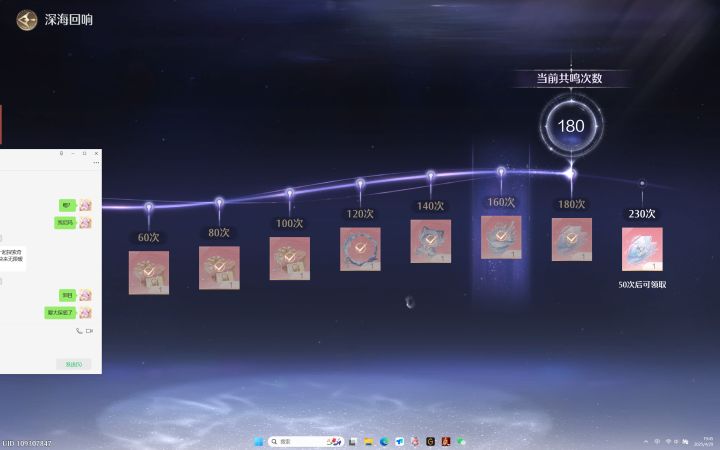Screen dimensions: 720x450
Task: Click the glowing 180次 current node
Action: click(571, 174)
